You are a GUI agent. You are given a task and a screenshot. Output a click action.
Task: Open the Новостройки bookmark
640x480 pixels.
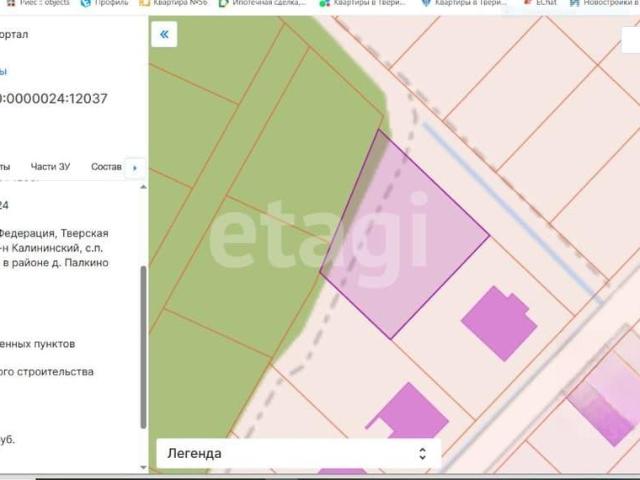(605, 3)
